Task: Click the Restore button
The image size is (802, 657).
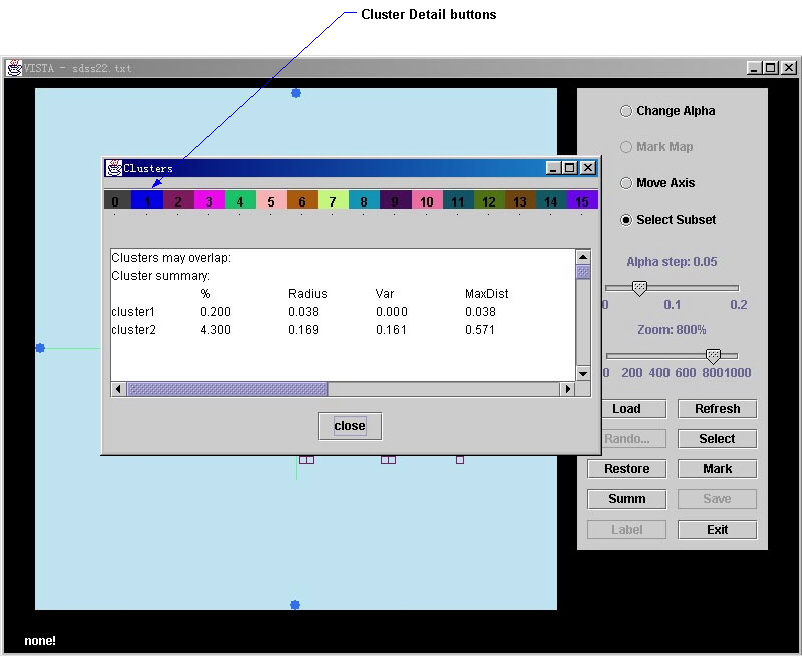Action: tap(626, 469)
